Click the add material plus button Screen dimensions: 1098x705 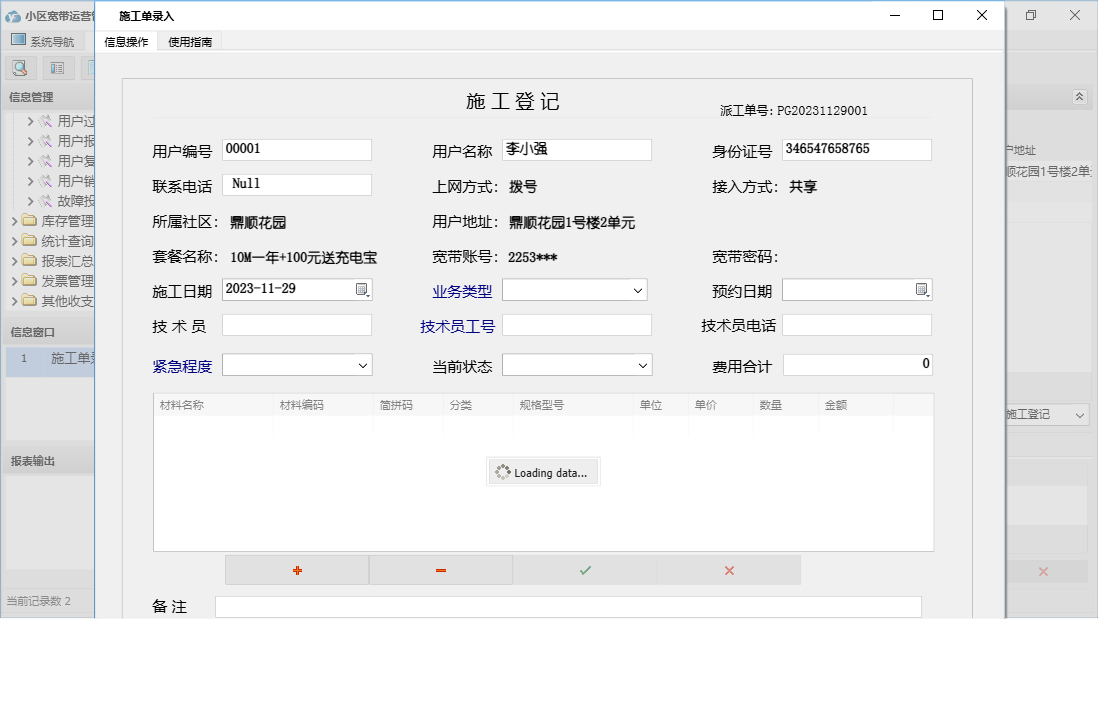pos(297,570)
